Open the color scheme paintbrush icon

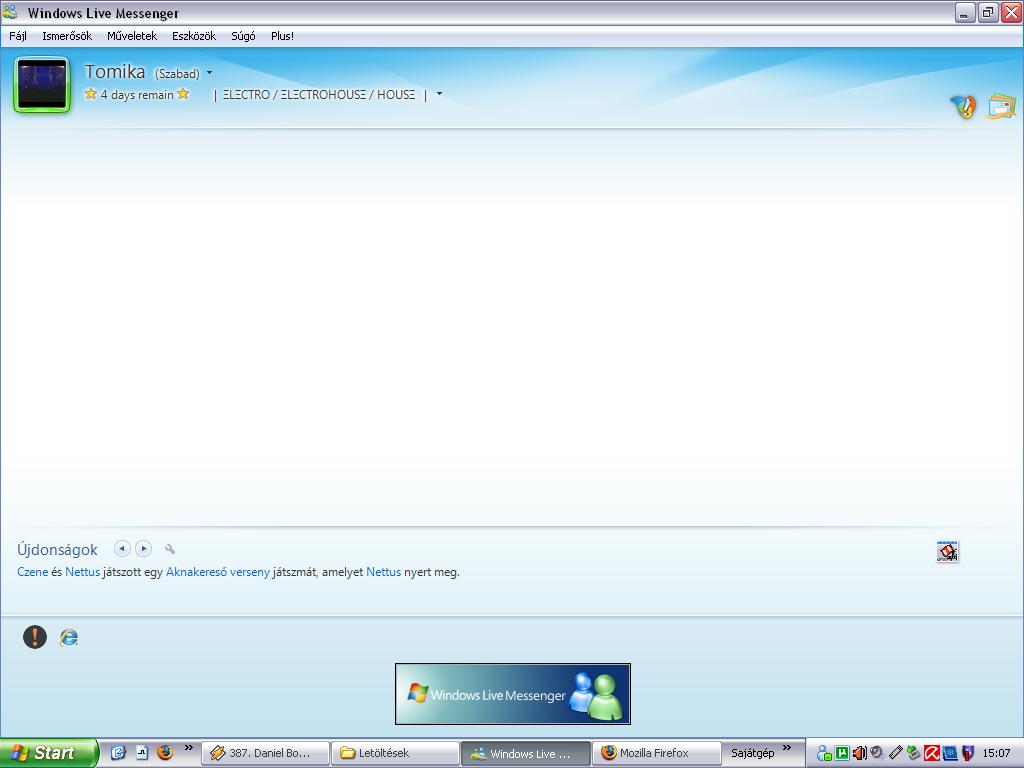point(963,106)
